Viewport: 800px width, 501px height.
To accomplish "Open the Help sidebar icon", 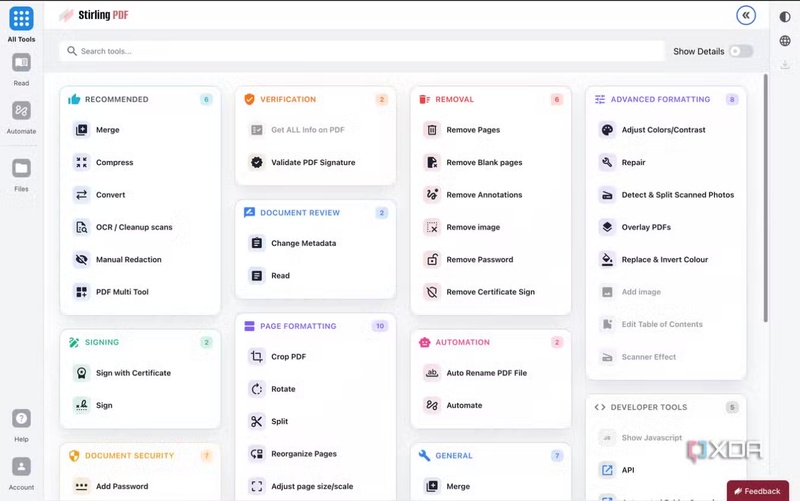I will [21, 419].
